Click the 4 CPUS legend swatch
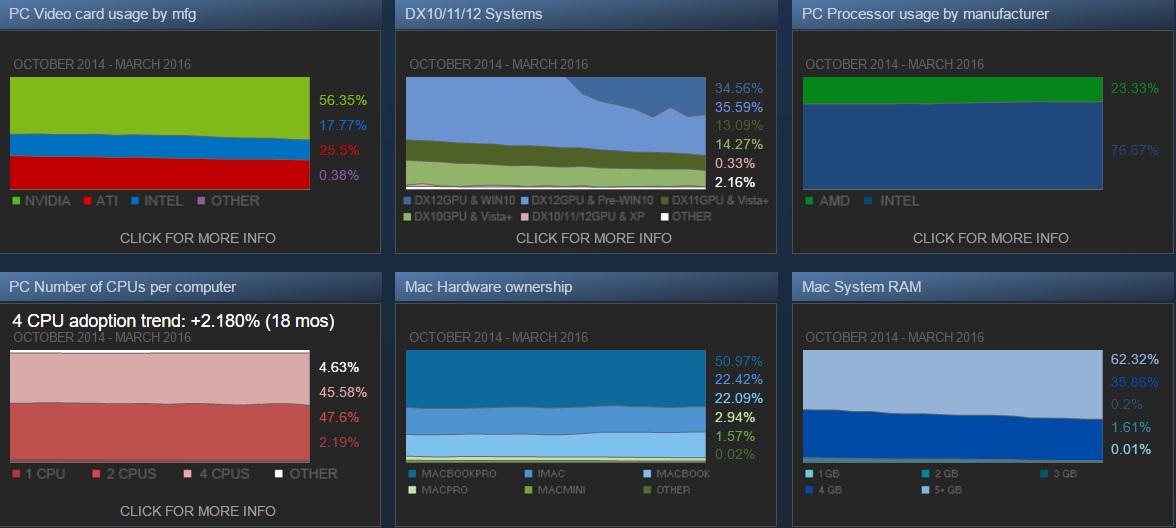The image size is (1176, 528). click(190, 474)
